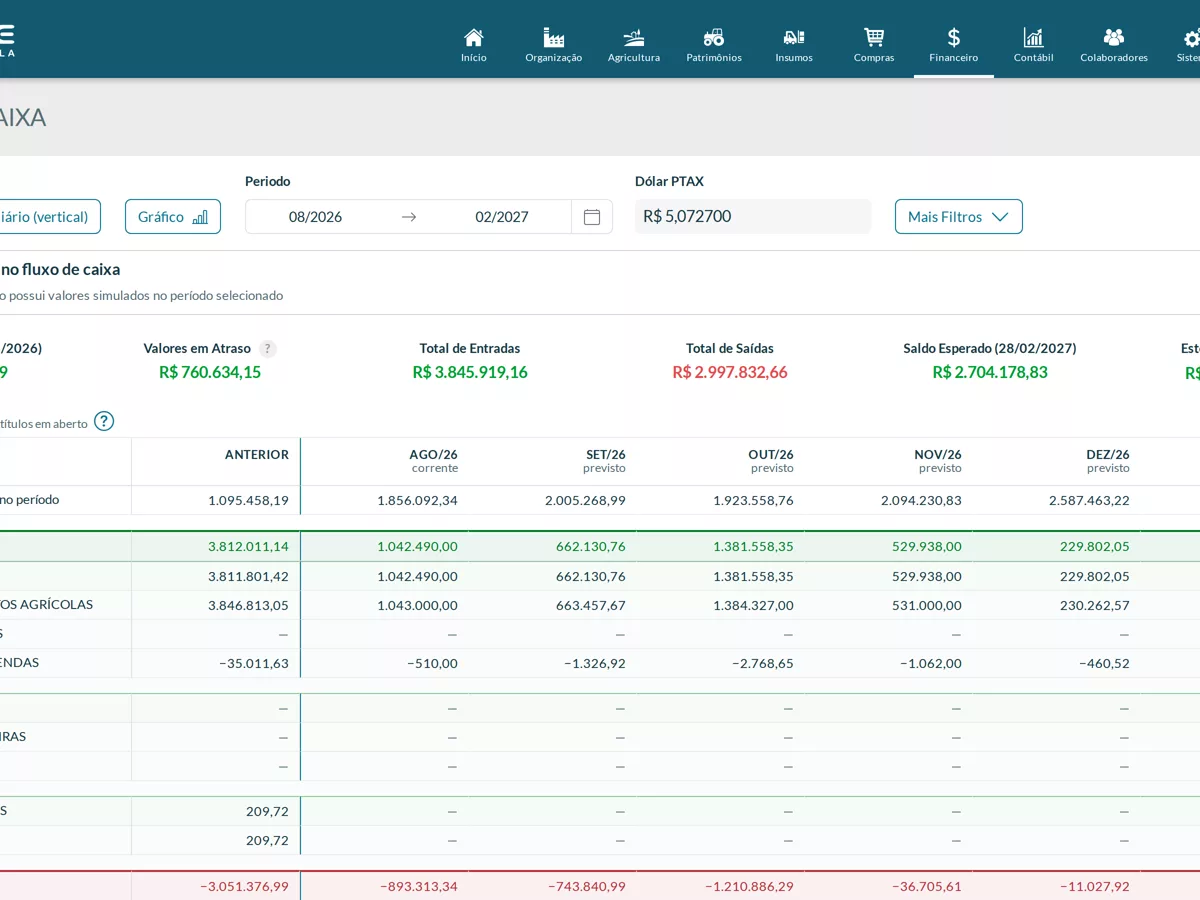The height and width of the screenshot is (900, 1200).
Task: Open the Patrimônios tractor icon
Action: click(x=714, y=38)
